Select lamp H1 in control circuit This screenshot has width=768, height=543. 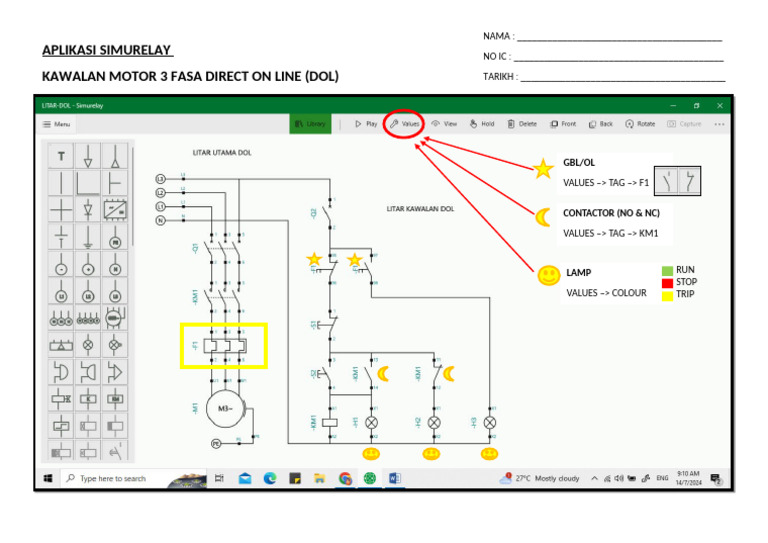372,423
